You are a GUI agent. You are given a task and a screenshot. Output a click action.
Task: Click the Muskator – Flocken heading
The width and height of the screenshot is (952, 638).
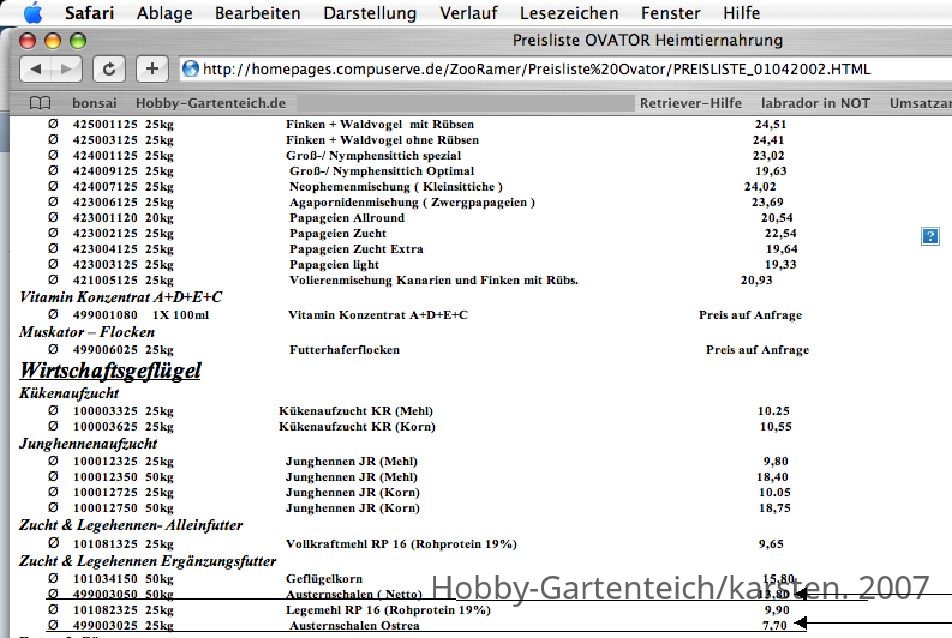(x=87, y=332)
